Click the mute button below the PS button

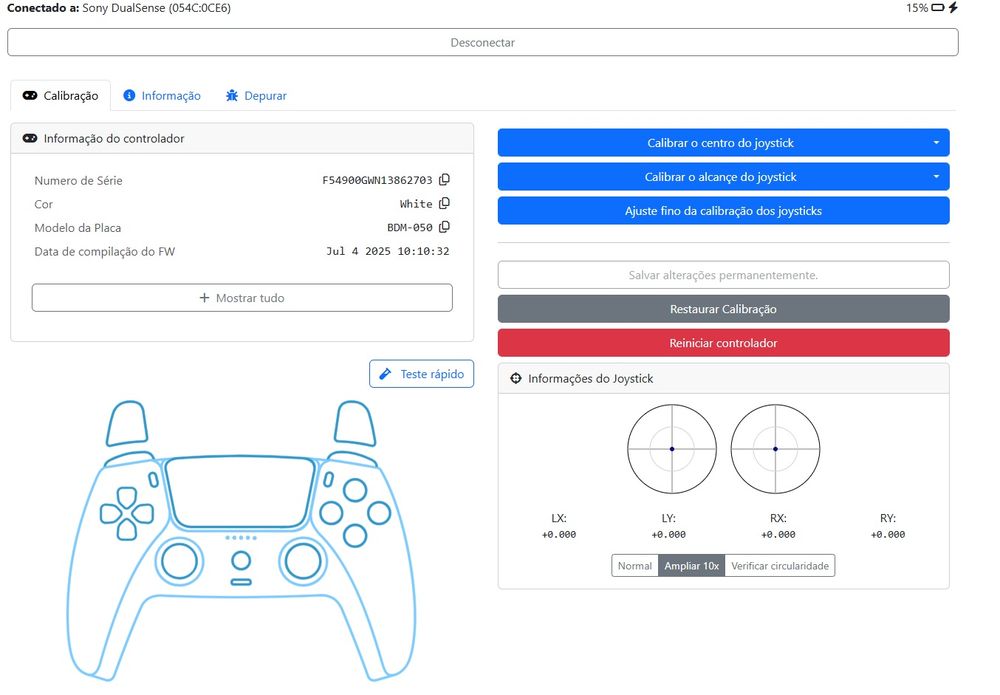click(x=241, y=582)
